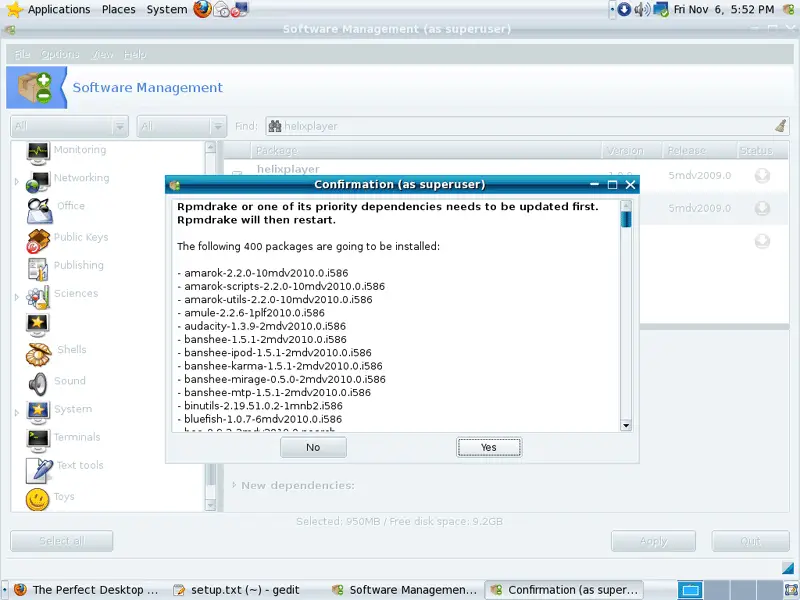Open the View menu
The width and height of the screenshot is (800, 600).
pyautogui.click(x=103, y=54)
